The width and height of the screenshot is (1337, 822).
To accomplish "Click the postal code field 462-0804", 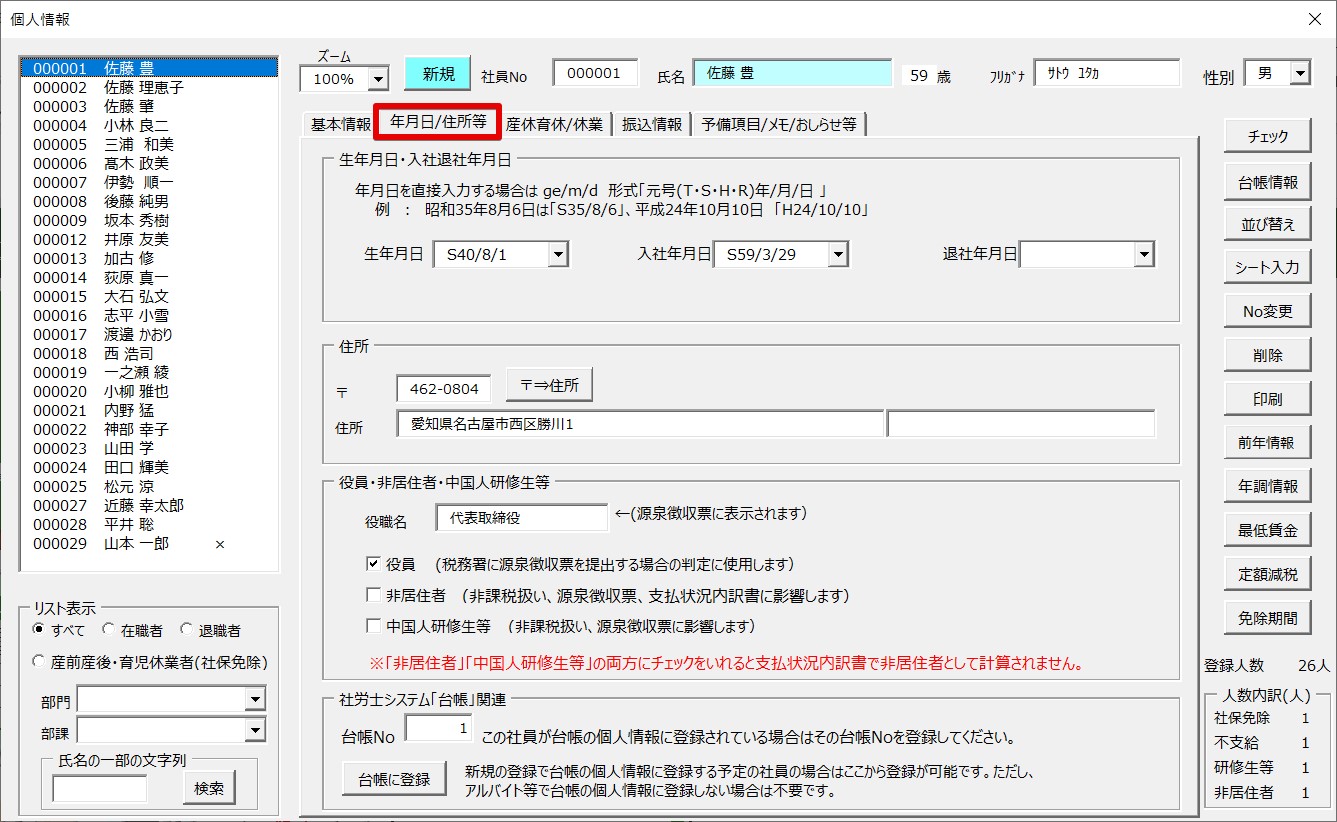I will [444, 388].
